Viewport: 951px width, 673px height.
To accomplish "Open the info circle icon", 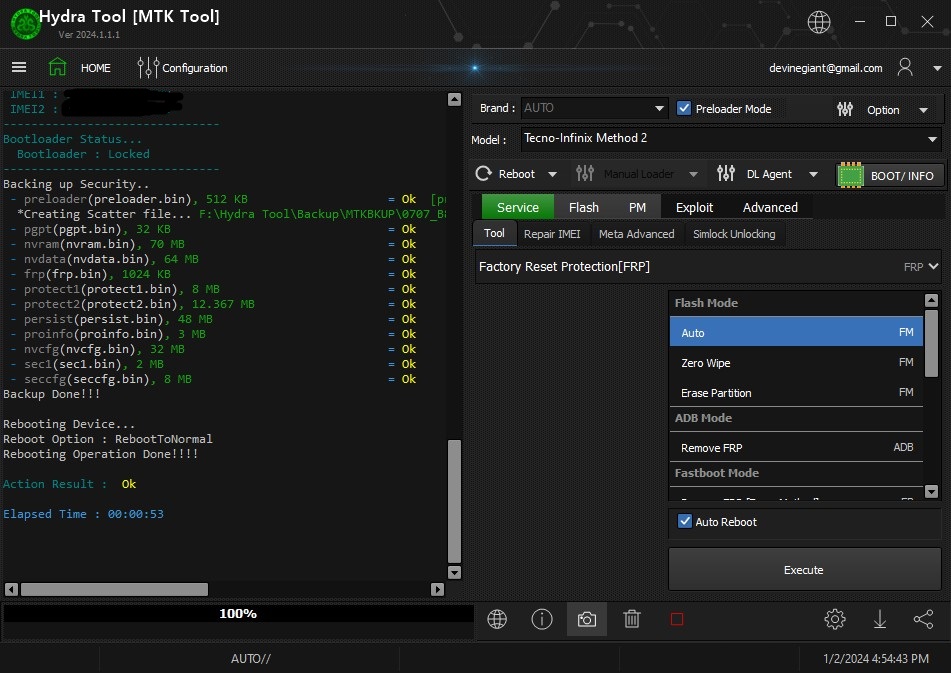I will point(542,619).
